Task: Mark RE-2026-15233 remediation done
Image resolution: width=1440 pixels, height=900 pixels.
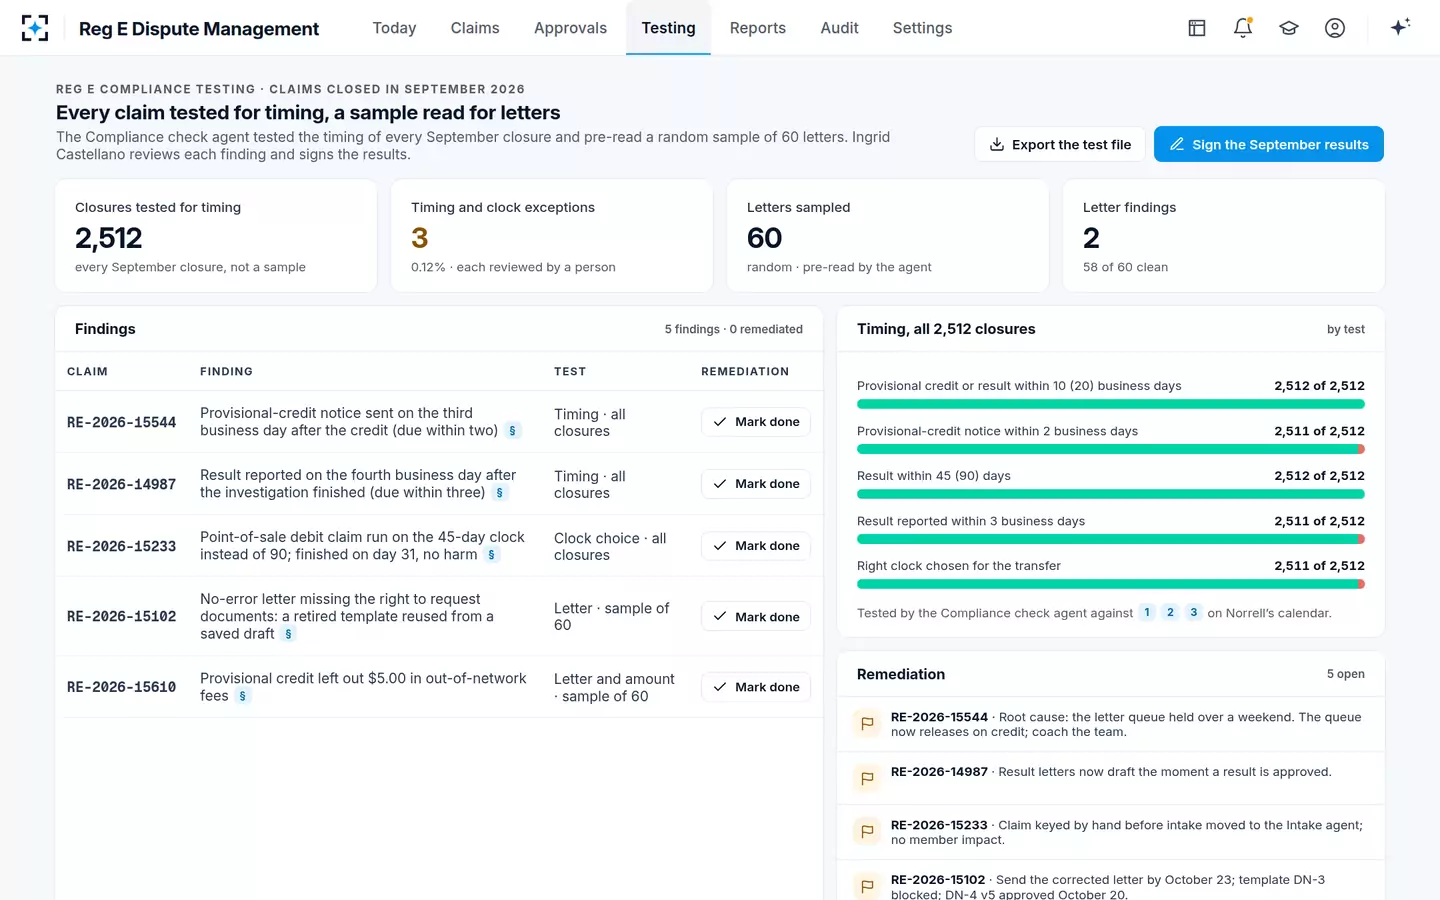Action: (756, 546)
